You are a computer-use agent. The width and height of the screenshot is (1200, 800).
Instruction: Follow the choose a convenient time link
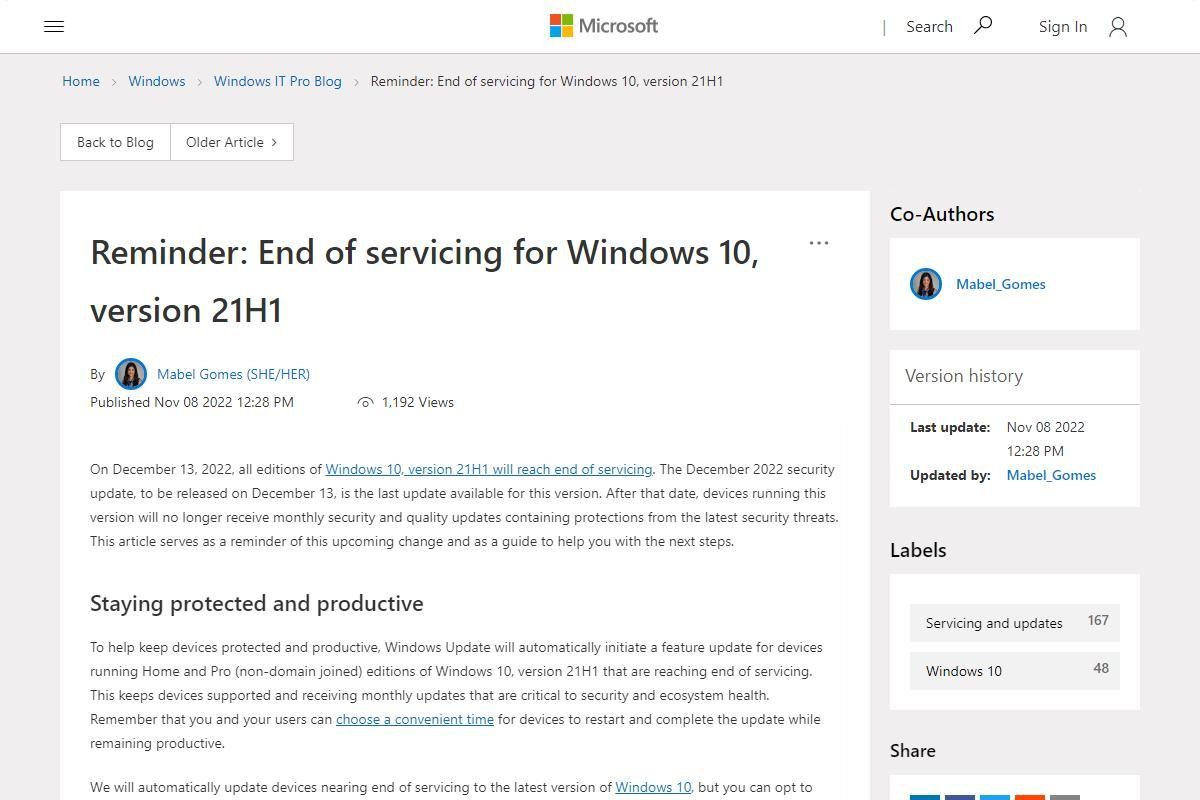point(415,719)
